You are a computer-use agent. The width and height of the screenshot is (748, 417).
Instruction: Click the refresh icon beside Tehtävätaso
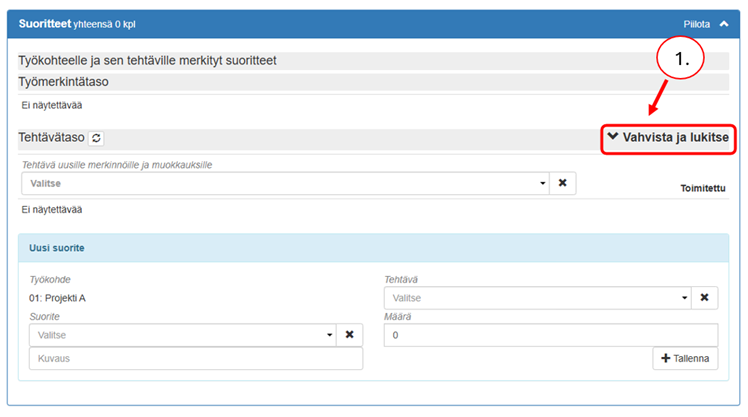[x=96, y=138]
